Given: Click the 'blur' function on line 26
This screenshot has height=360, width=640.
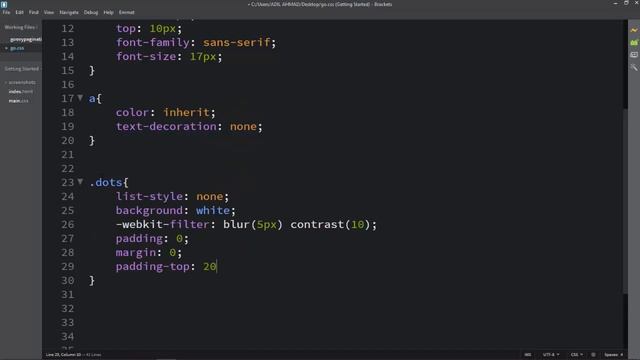Looking at the screenshot, I should pos(236,224).
